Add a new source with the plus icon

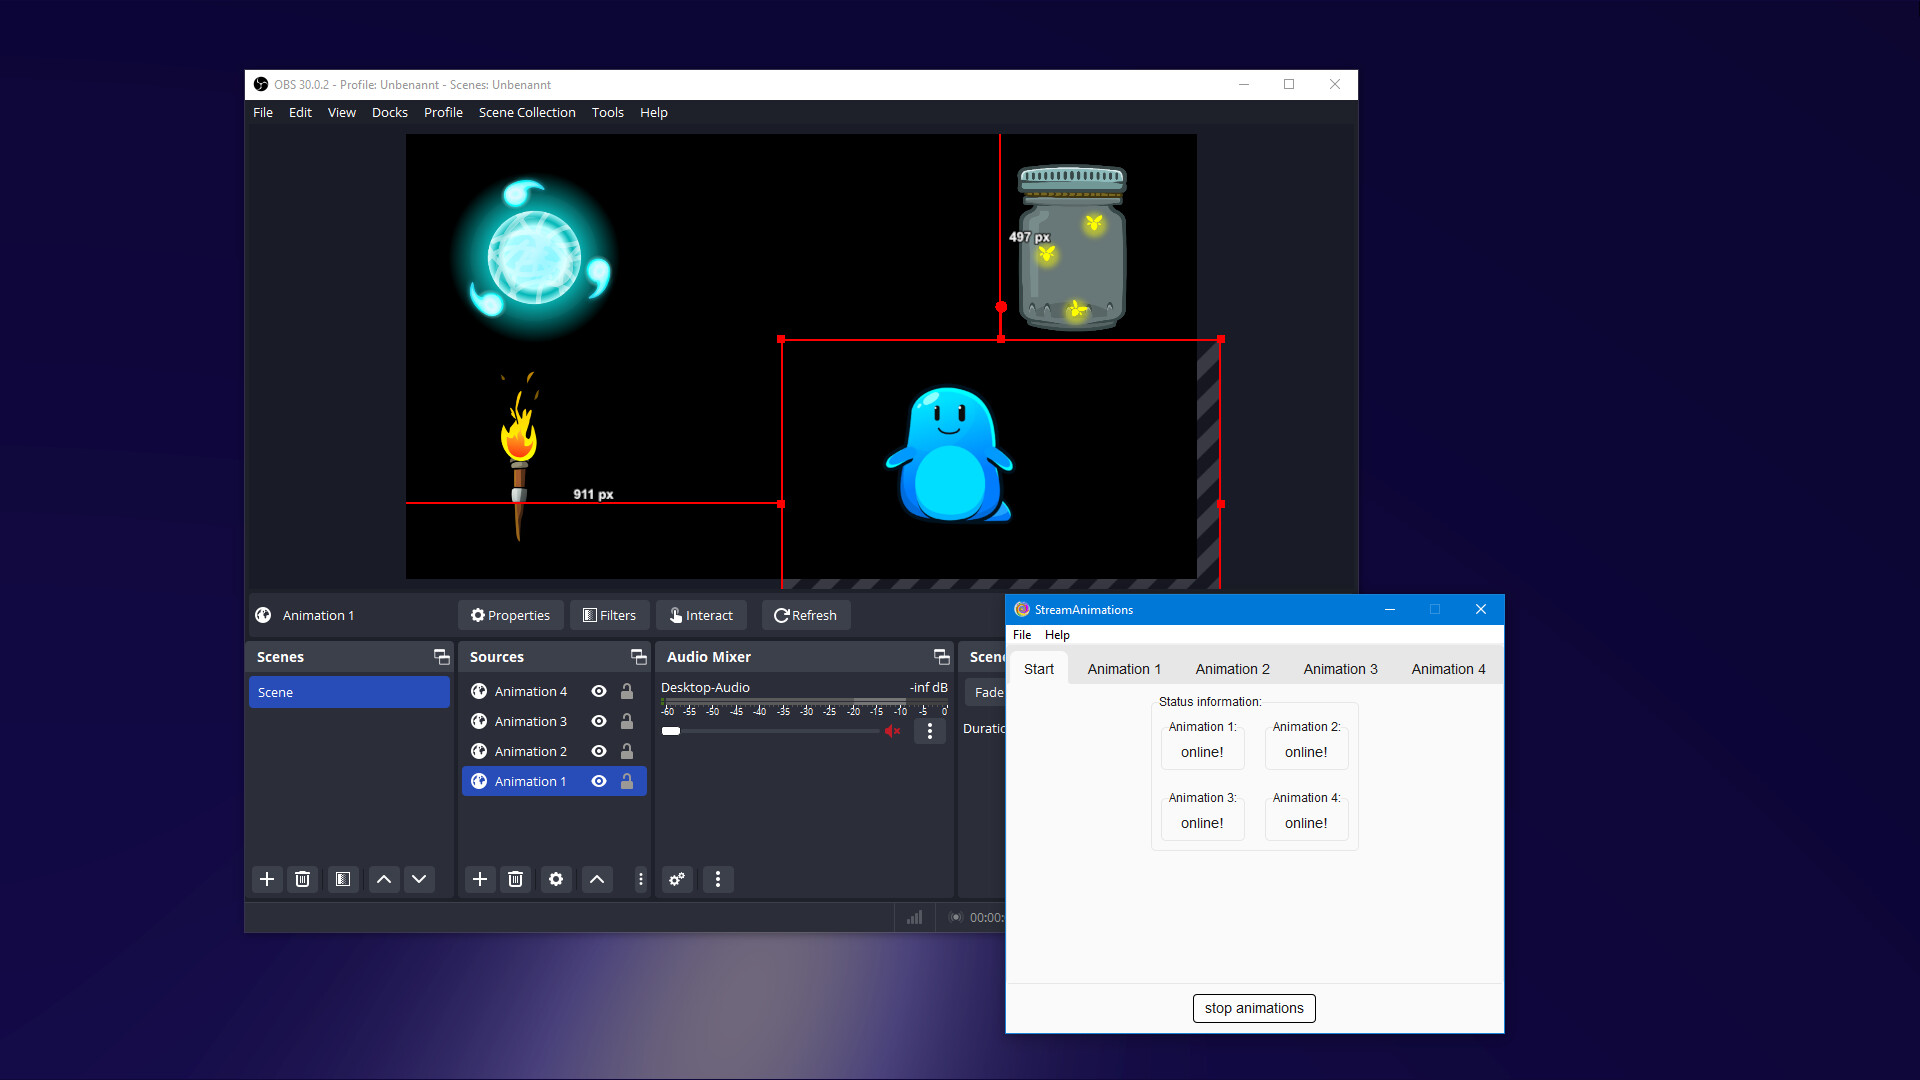point(480,879)
